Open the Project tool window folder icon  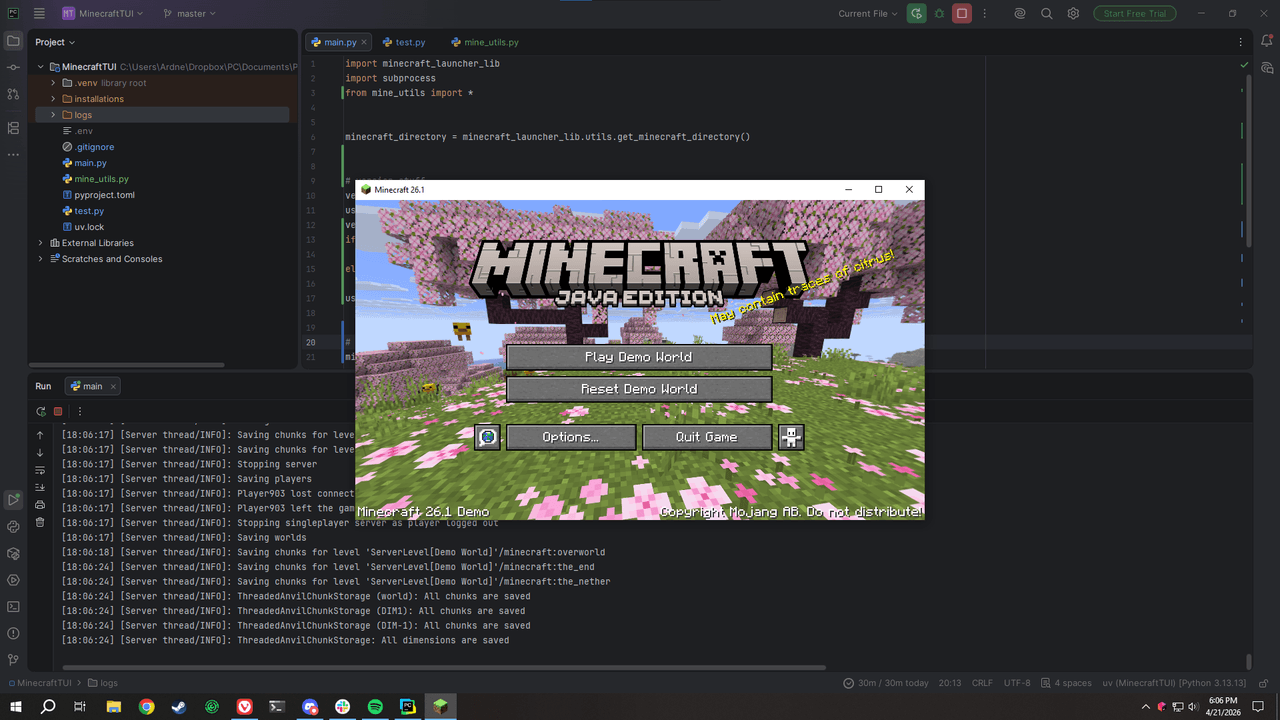tap(13, 41)
